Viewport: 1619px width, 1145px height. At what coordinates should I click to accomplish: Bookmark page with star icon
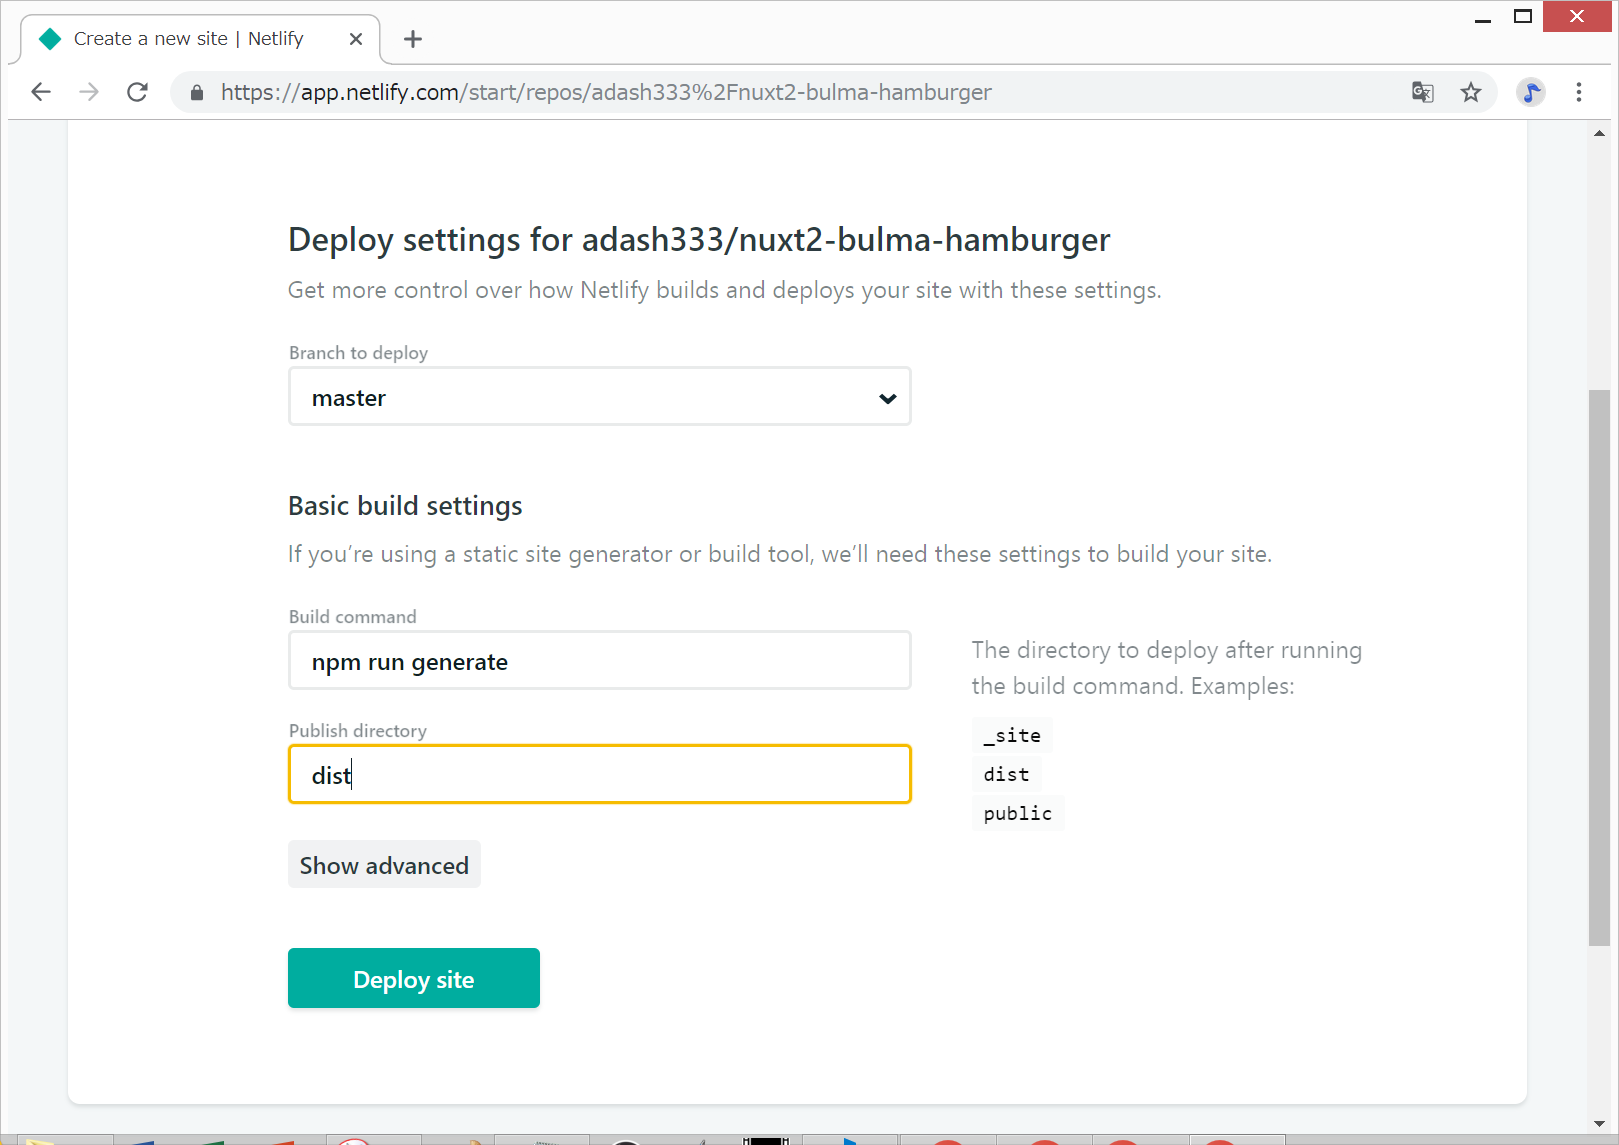point(1470,92)
